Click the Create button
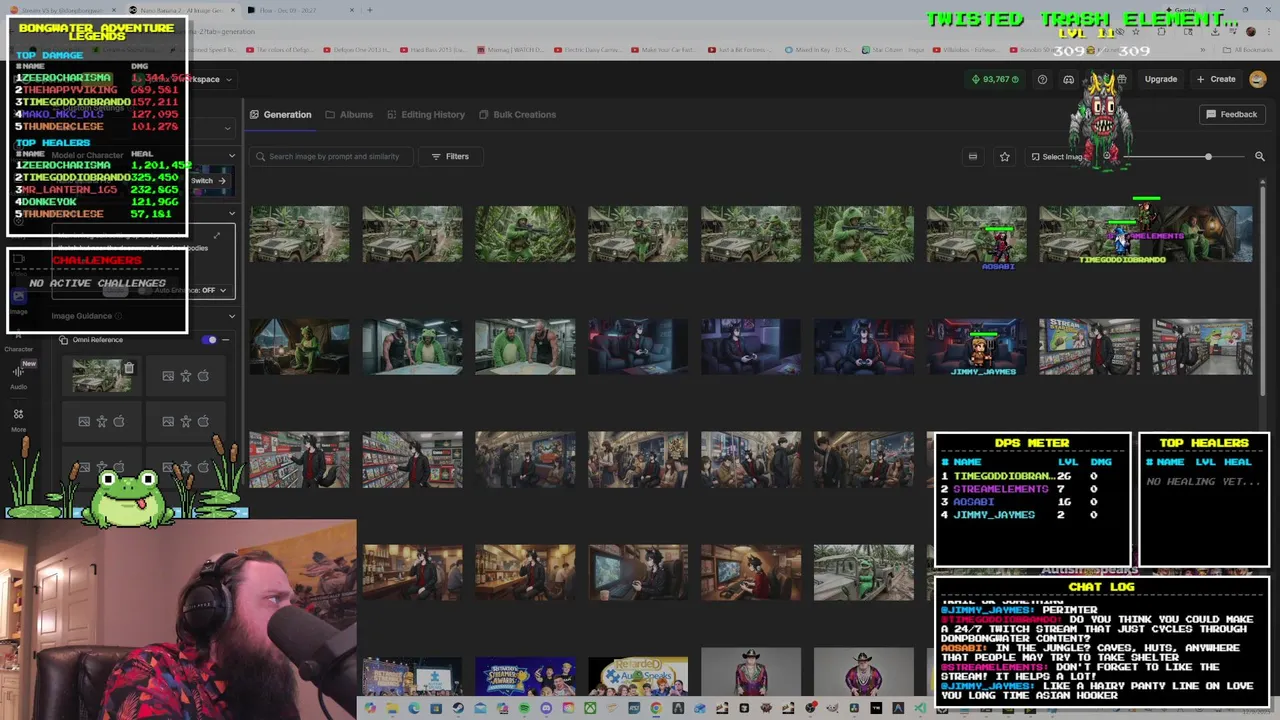This screenshot has width=1280, height=720. [x=1216, y=79]
